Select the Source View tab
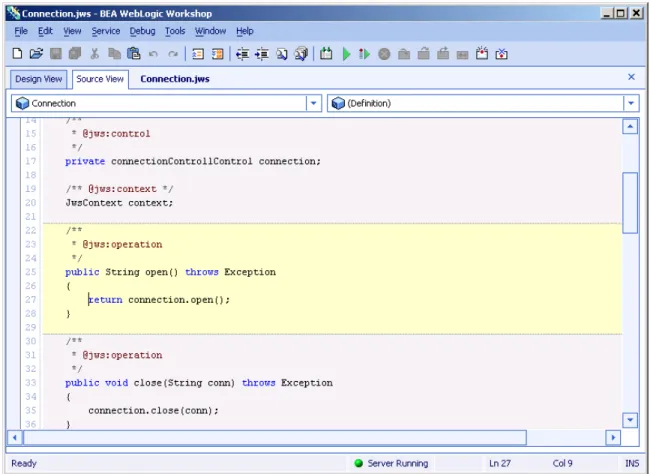650x474 pixels. click(100, 79)
